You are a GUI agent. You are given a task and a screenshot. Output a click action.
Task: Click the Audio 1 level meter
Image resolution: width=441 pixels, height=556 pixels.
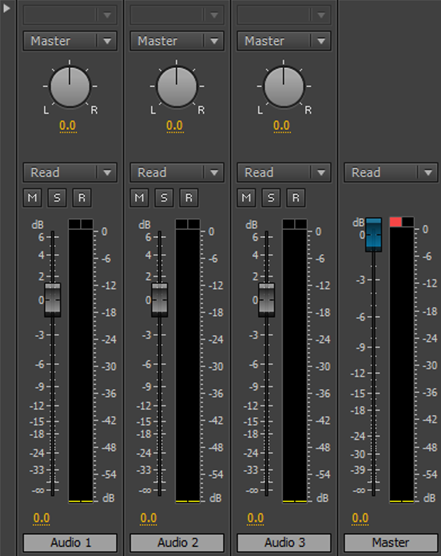[x=81, y=366]
